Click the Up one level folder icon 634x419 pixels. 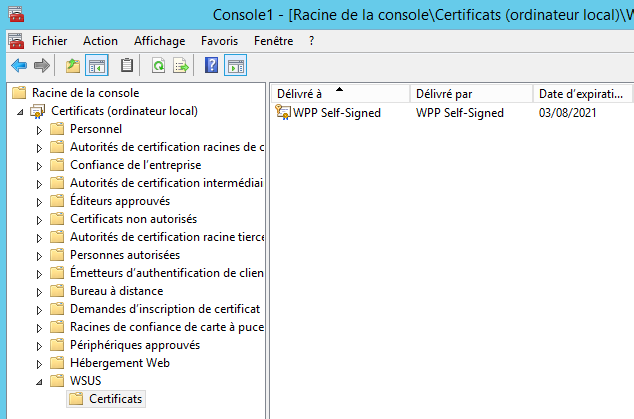[x=73, y=65]
